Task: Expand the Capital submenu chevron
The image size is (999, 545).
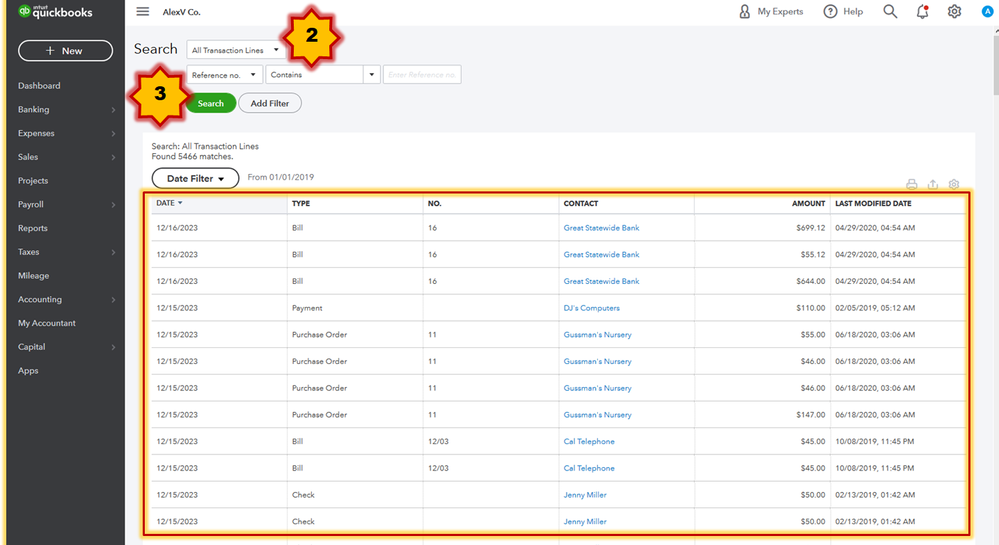Action: tap(113, 347)
